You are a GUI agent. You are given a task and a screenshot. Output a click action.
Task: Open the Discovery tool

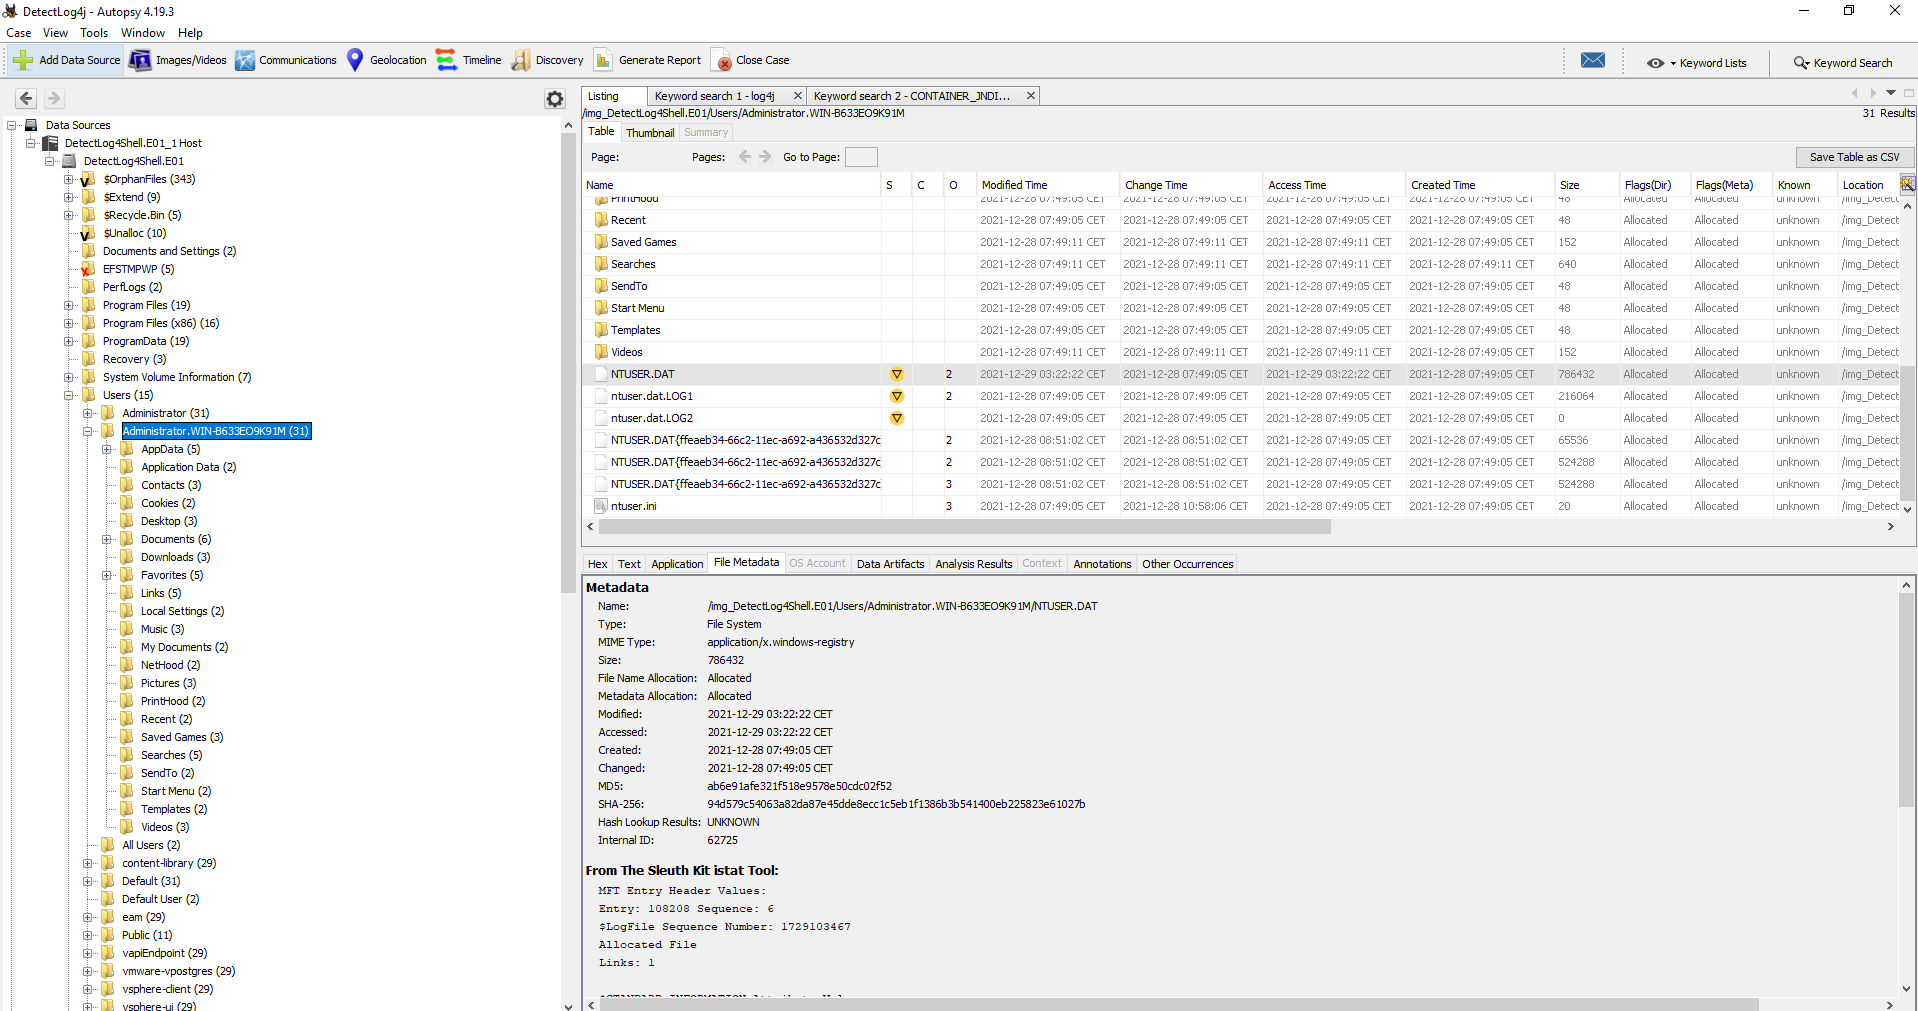tap(521, 60)
